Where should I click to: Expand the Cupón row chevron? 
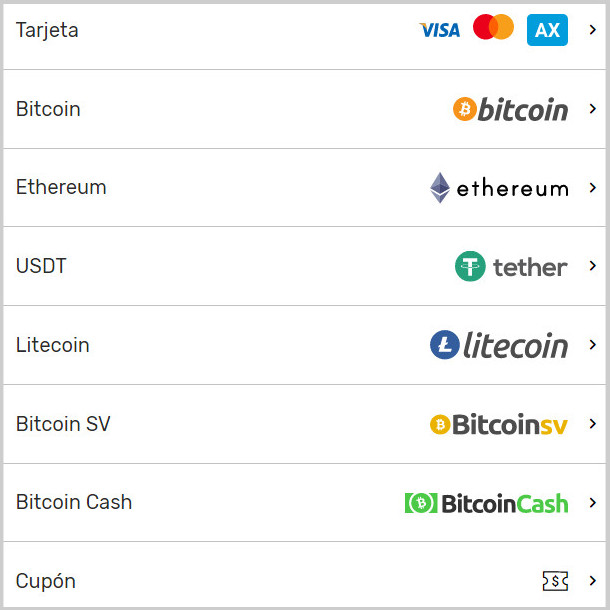tap(592, 581)
